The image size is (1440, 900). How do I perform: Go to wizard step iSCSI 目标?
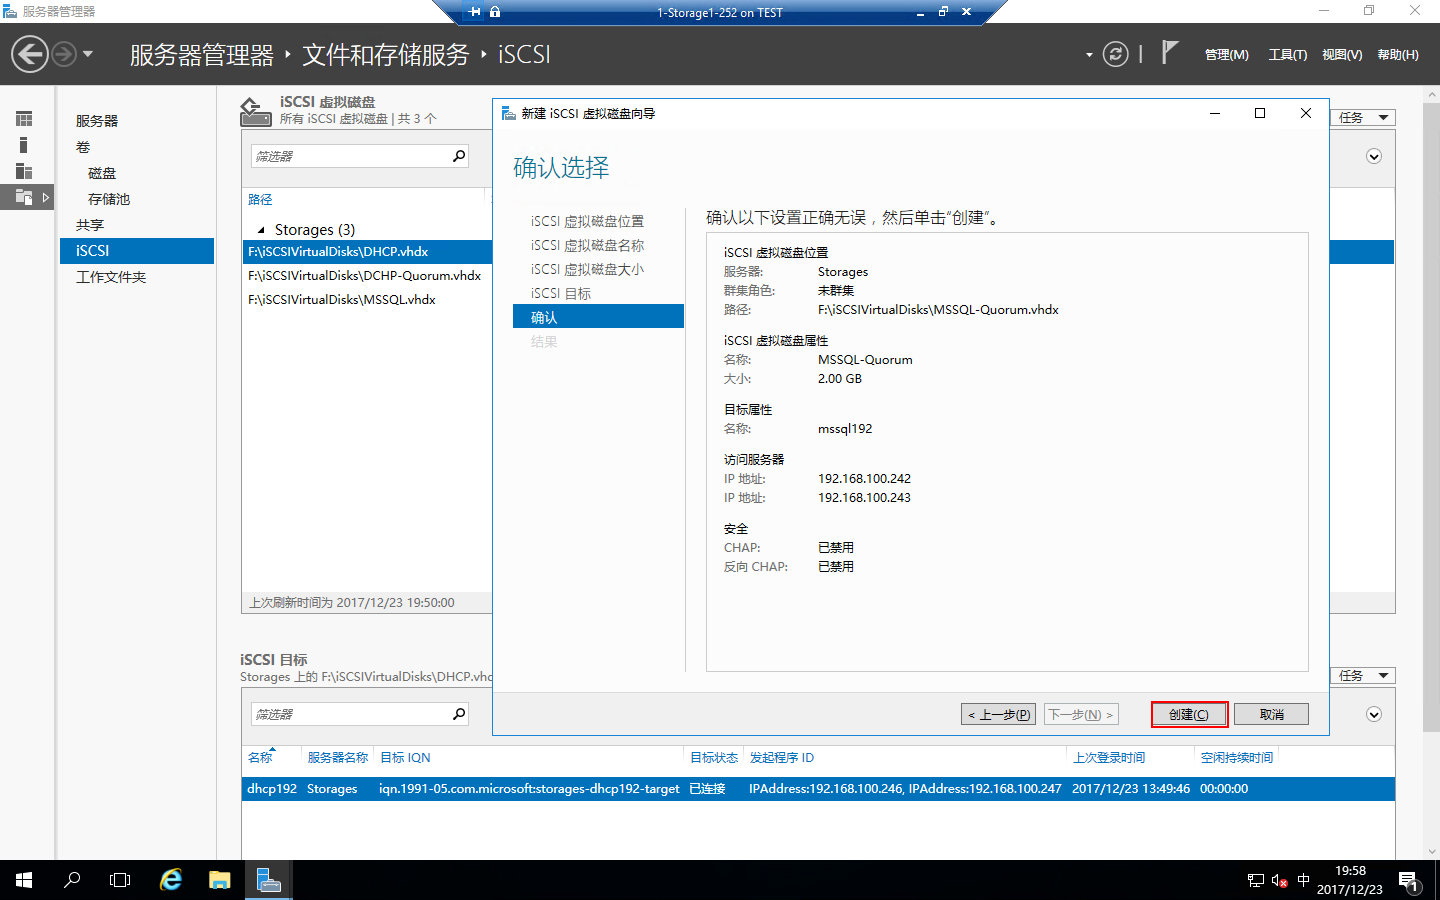[561, 293]
